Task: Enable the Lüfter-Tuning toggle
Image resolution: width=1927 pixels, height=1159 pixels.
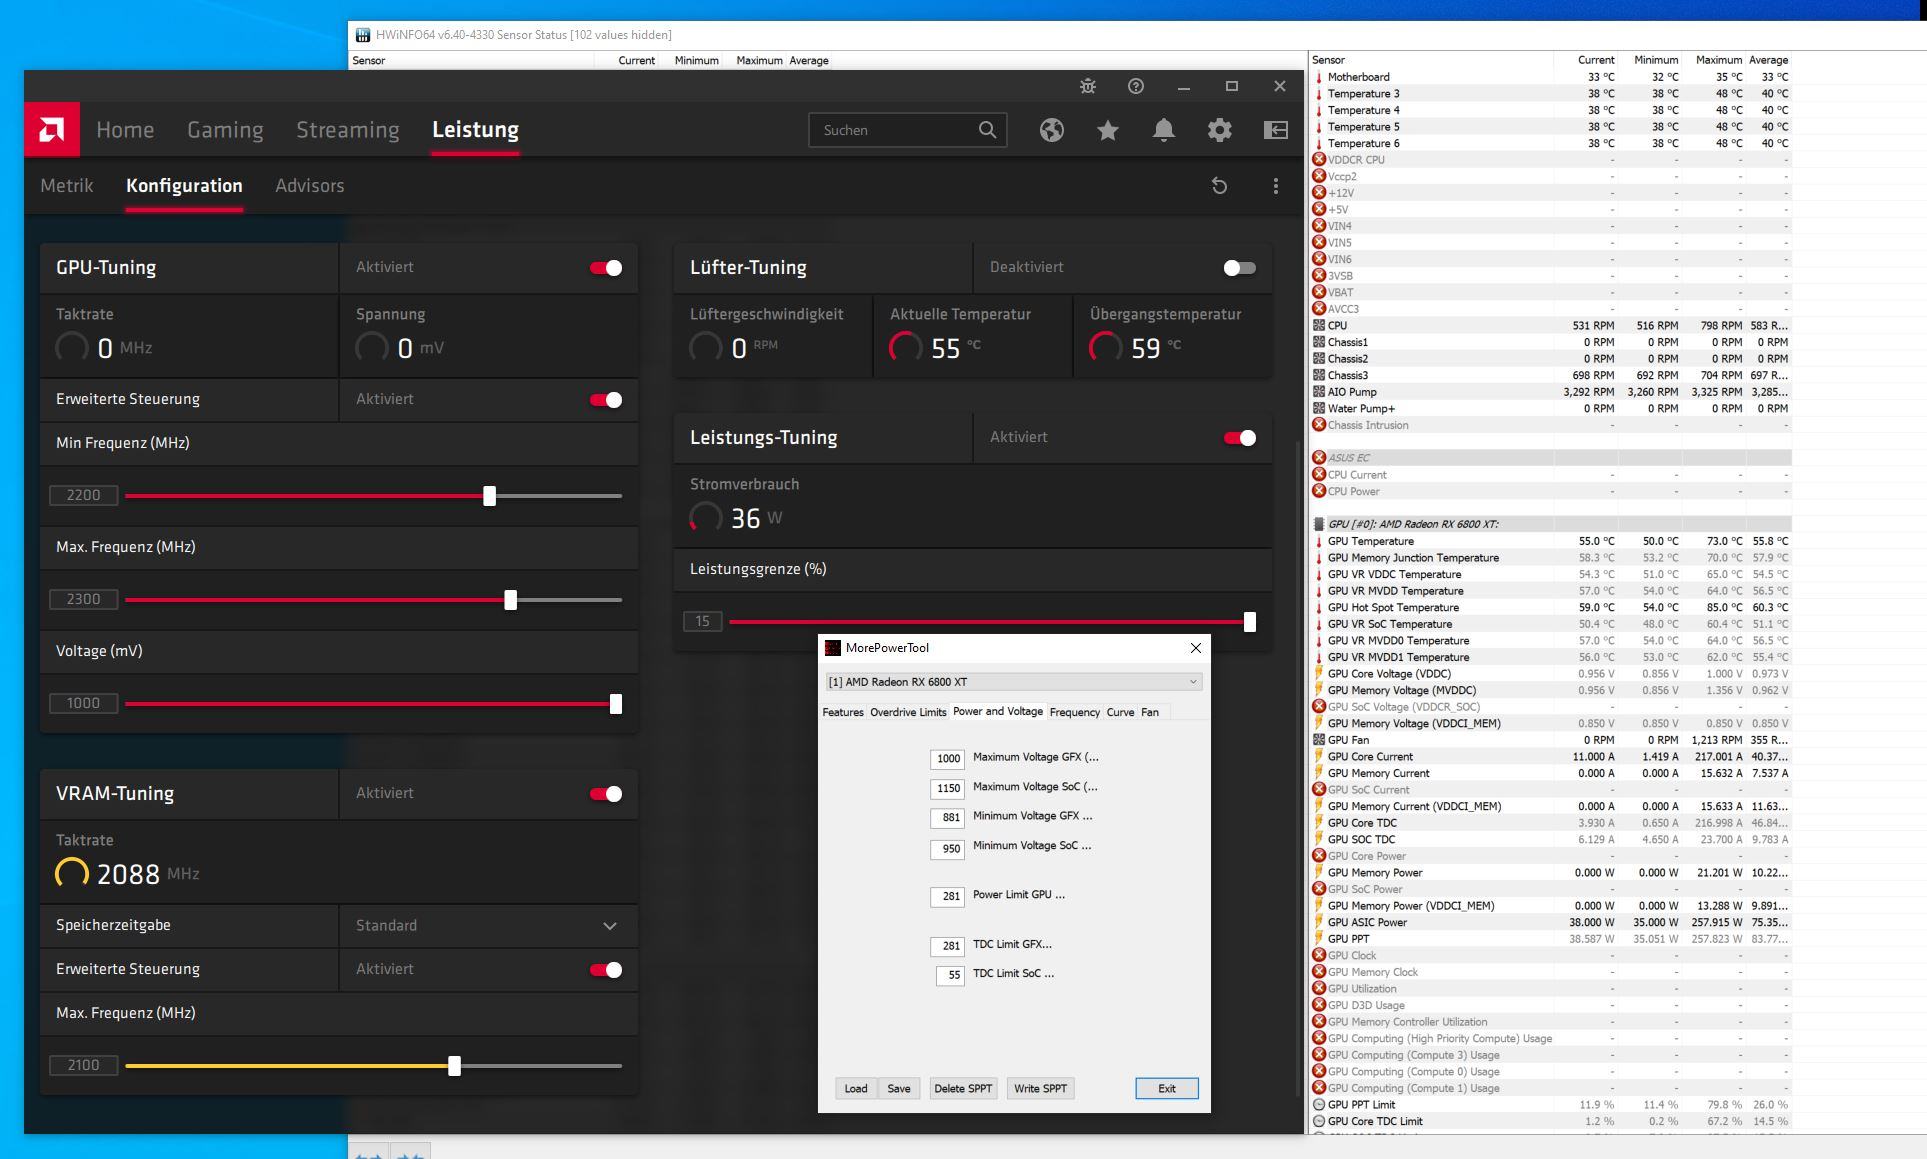Action: pos(1240,268)
